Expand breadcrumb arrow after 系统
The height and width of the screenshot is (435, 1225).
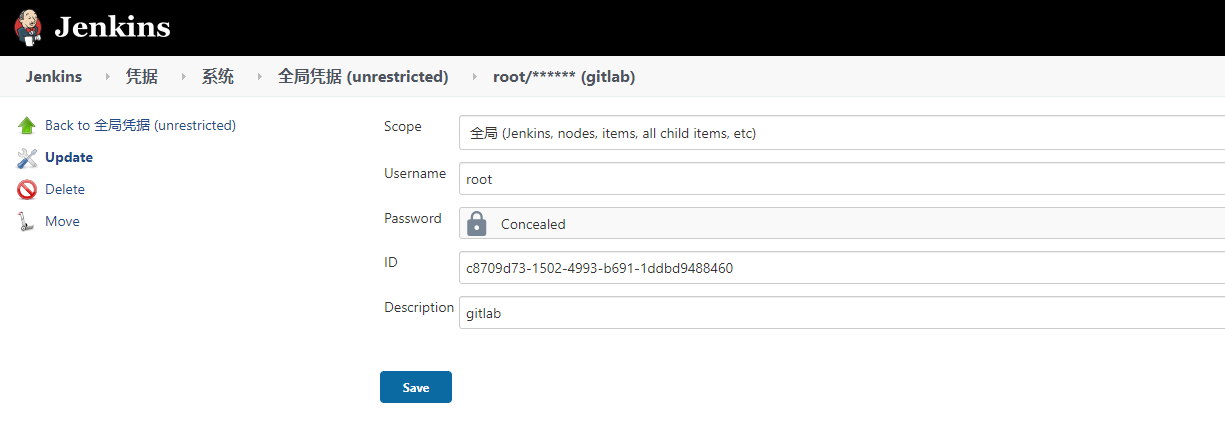click(260, 77)
